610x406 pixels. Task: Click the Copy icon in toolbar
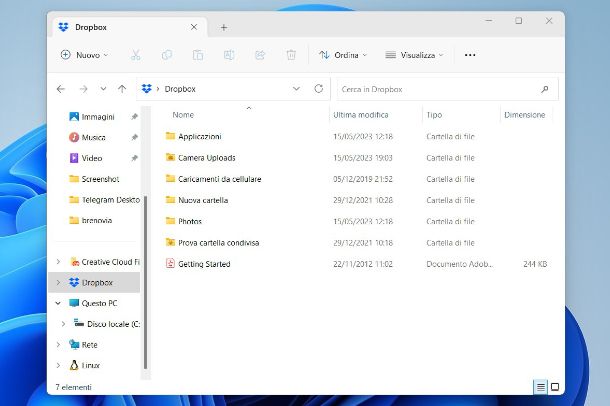(x=167, y=55)
